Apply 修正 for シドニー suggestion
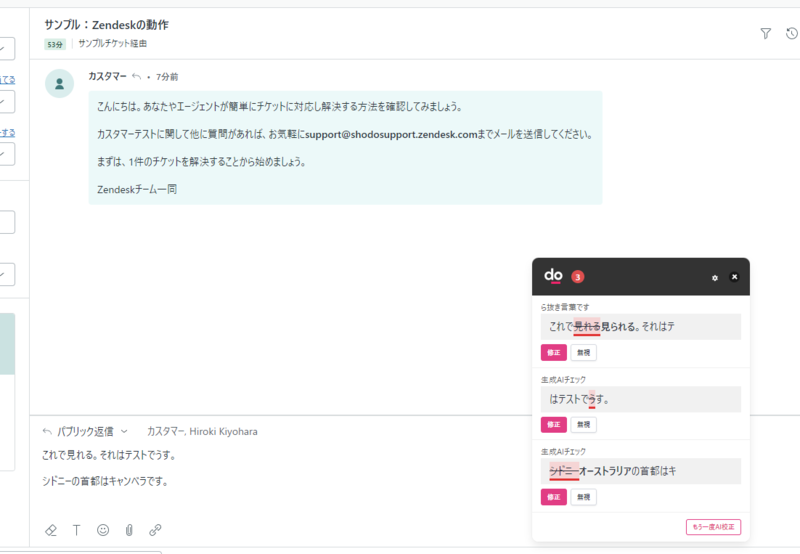Image resolution: width=800 pixels, height=554 pixels. click(554, 497)
